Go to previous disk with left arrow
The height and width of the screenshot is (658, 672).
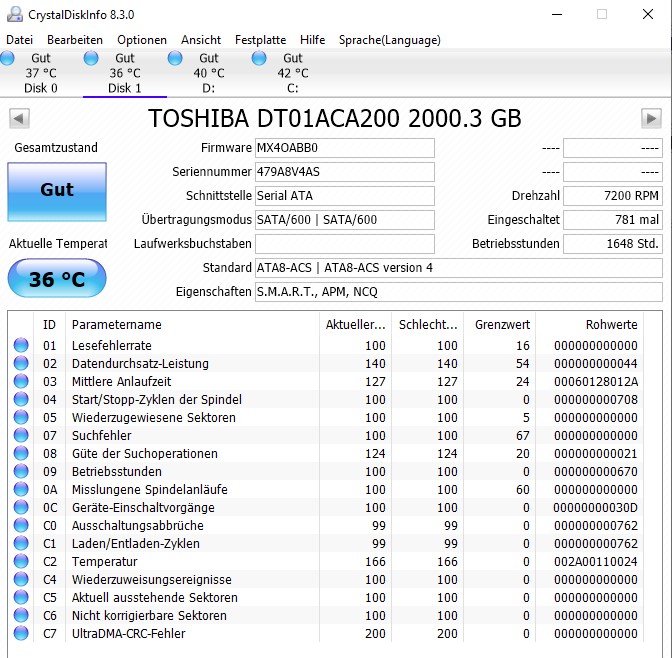[19, 118]
